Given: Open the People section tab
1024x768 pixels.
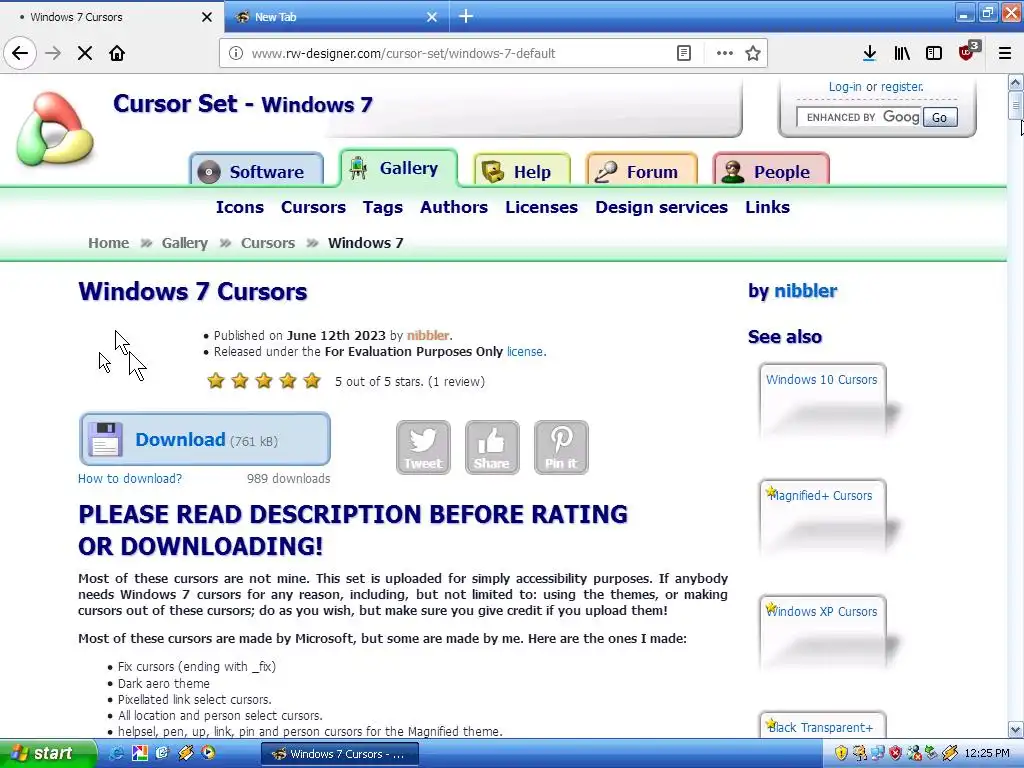Looking at the screenshot, I should [x=771, y=171].
